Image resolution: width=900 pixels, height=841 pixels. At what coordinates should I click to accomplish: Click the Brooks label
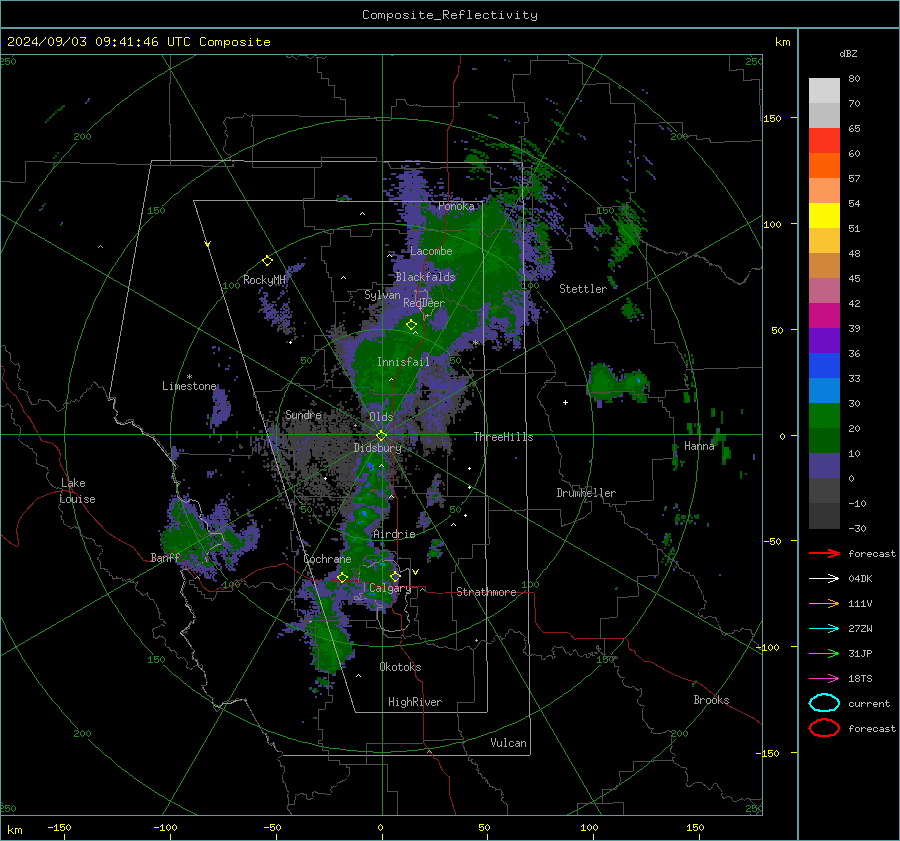click(711, 700)
